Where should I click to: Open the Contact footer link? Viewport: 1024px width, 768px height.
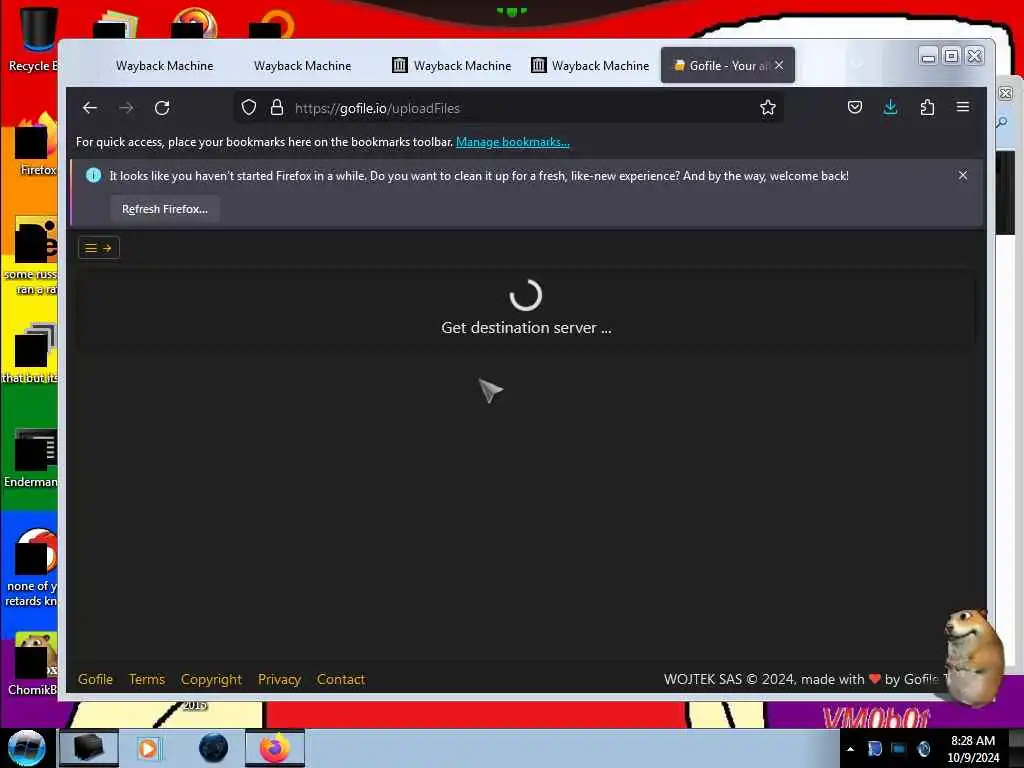[x=341, y=679]
